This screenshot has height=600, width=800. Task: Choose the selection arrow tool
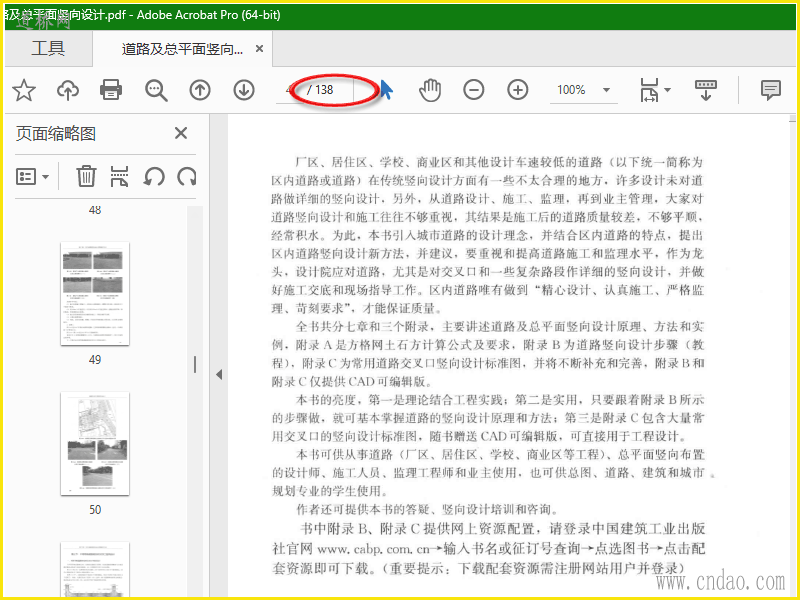(x=387, y=90)
